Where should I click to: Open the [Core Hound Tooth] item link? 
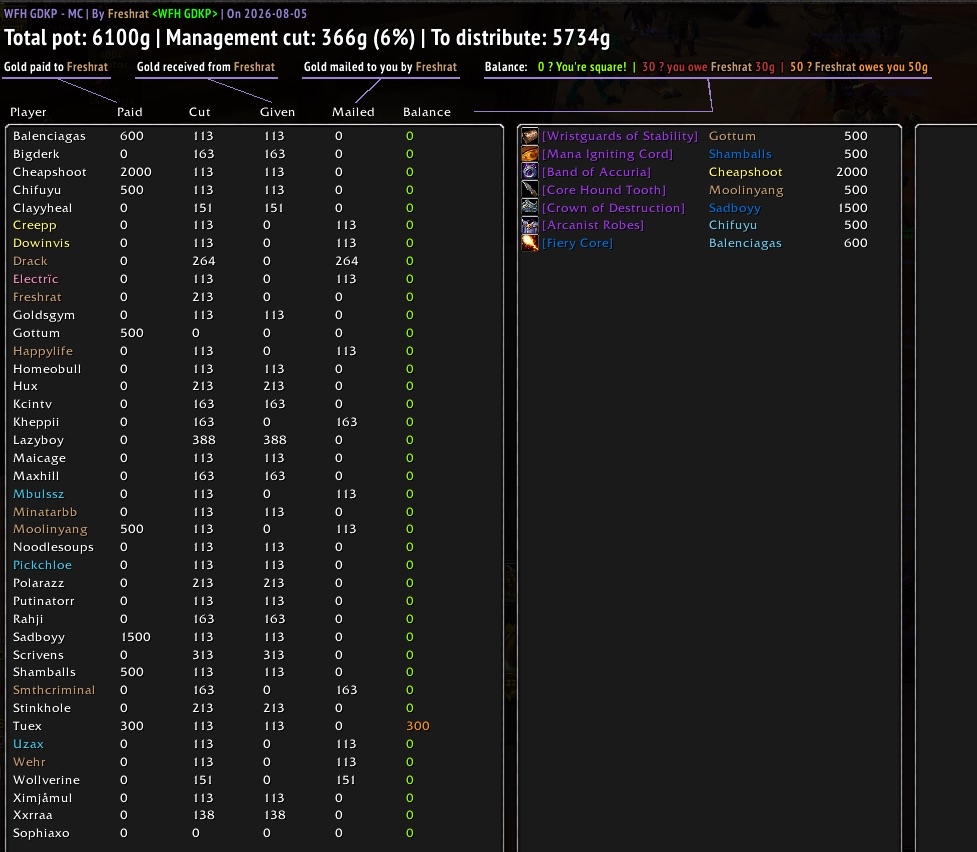pos(604,190)
